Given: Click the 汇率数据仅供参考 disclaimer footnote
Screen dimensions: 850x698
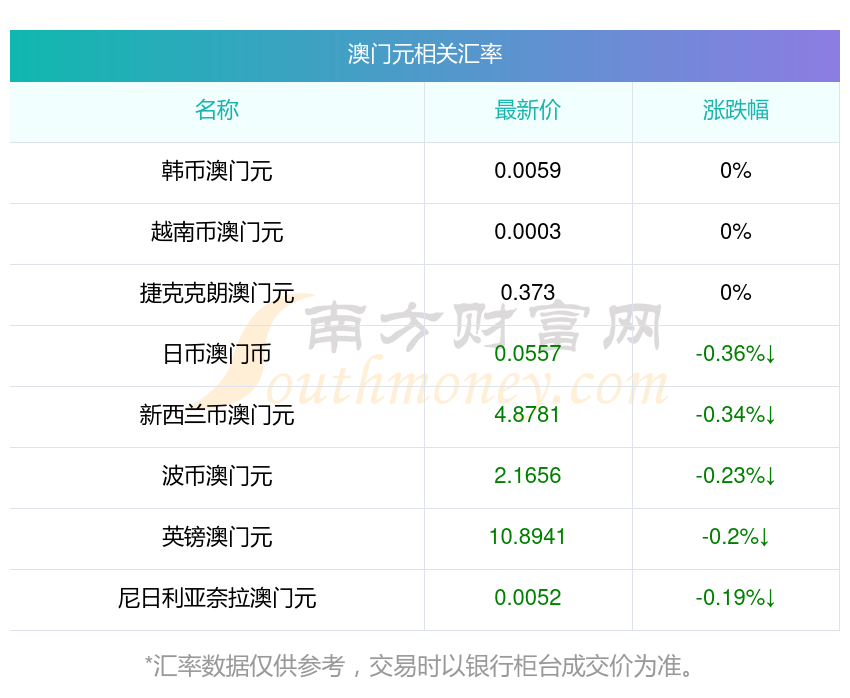Looking at the screenshot, I should click(x=419, y=666).
